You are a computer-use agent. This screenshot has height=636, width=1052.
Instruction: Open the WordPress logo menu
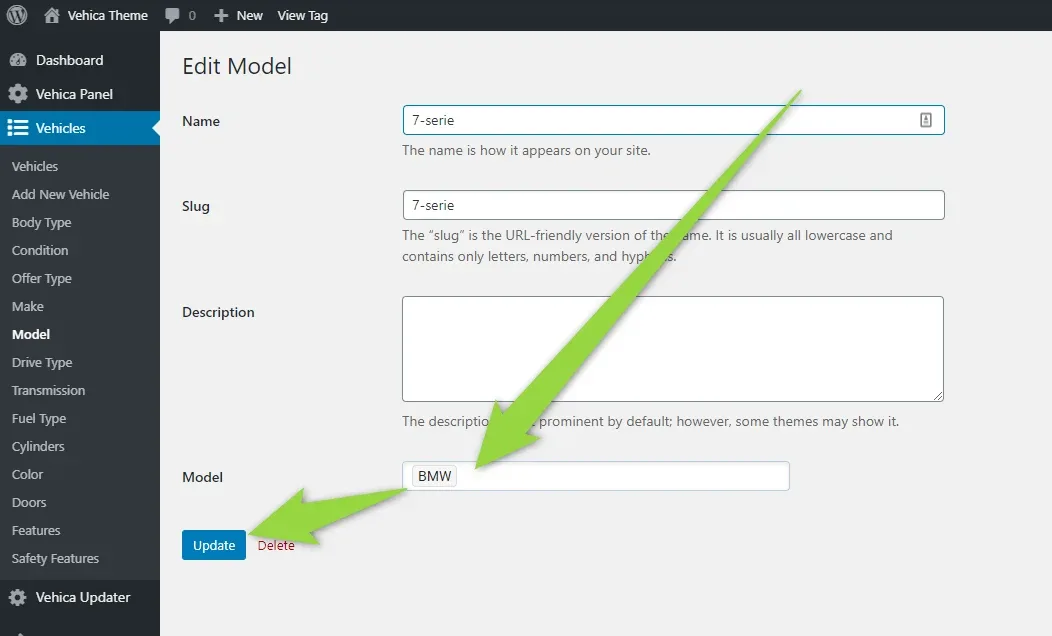click(17, 15)
